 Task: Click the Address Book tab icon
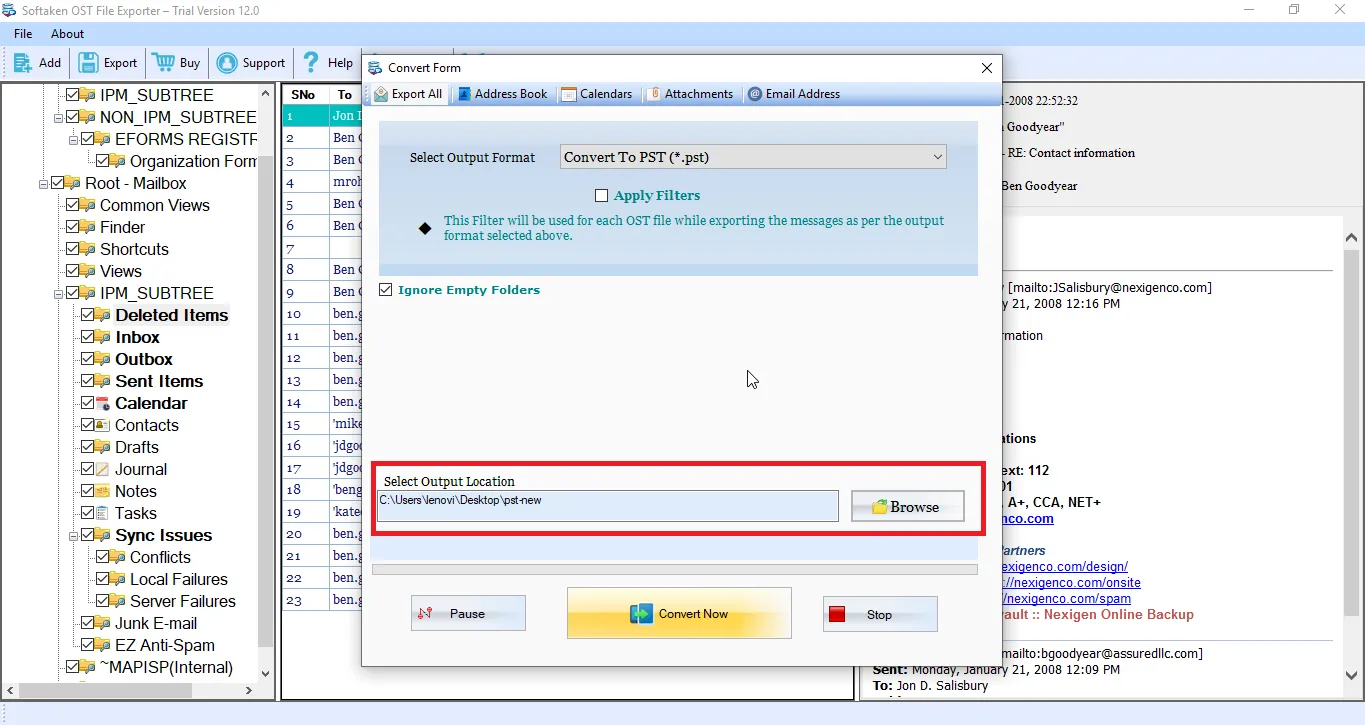(465, 94)
